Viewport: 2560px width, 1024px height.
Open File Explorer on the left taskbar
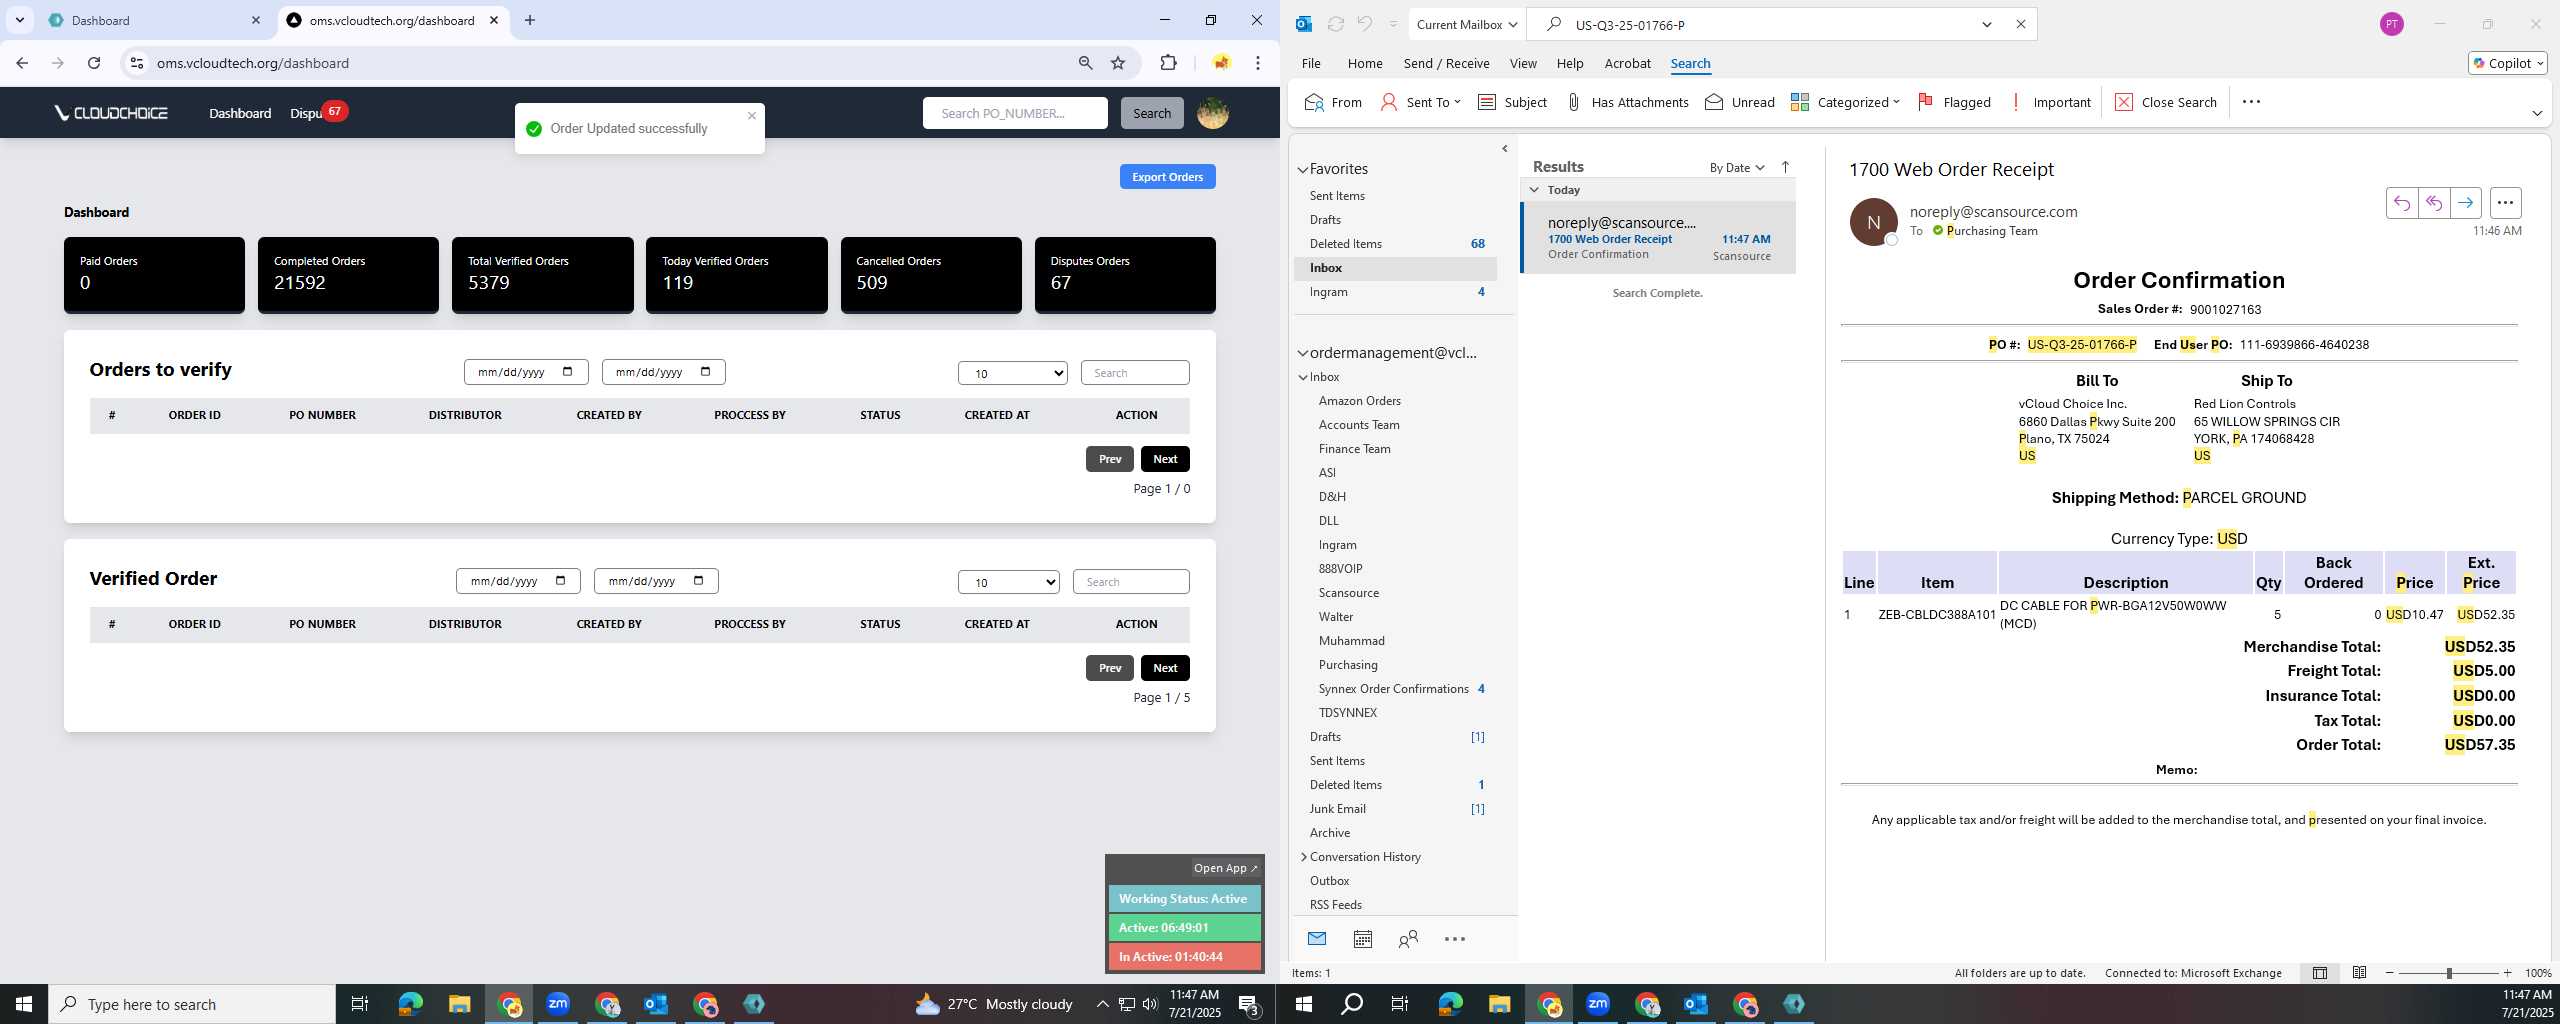pyautogui.click(x=459, y=1004)
